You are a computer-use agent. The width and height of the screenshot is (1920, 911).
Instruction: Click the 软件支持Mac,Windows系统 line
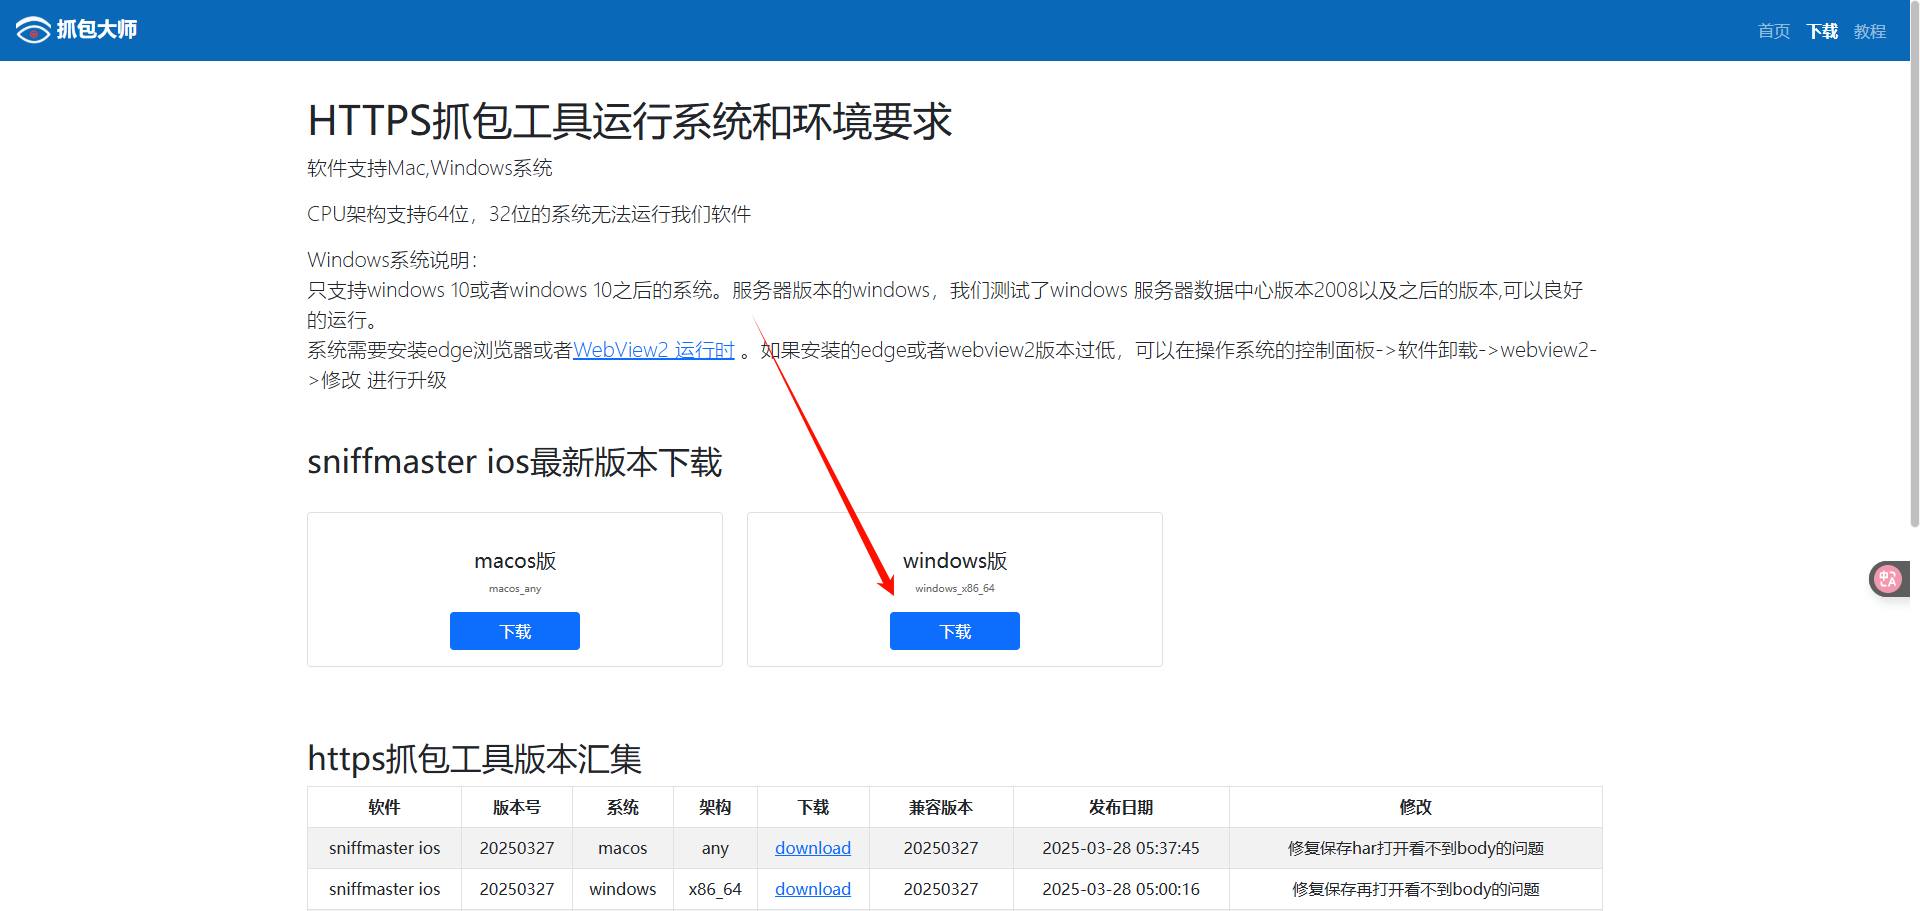tap(430, 168)
